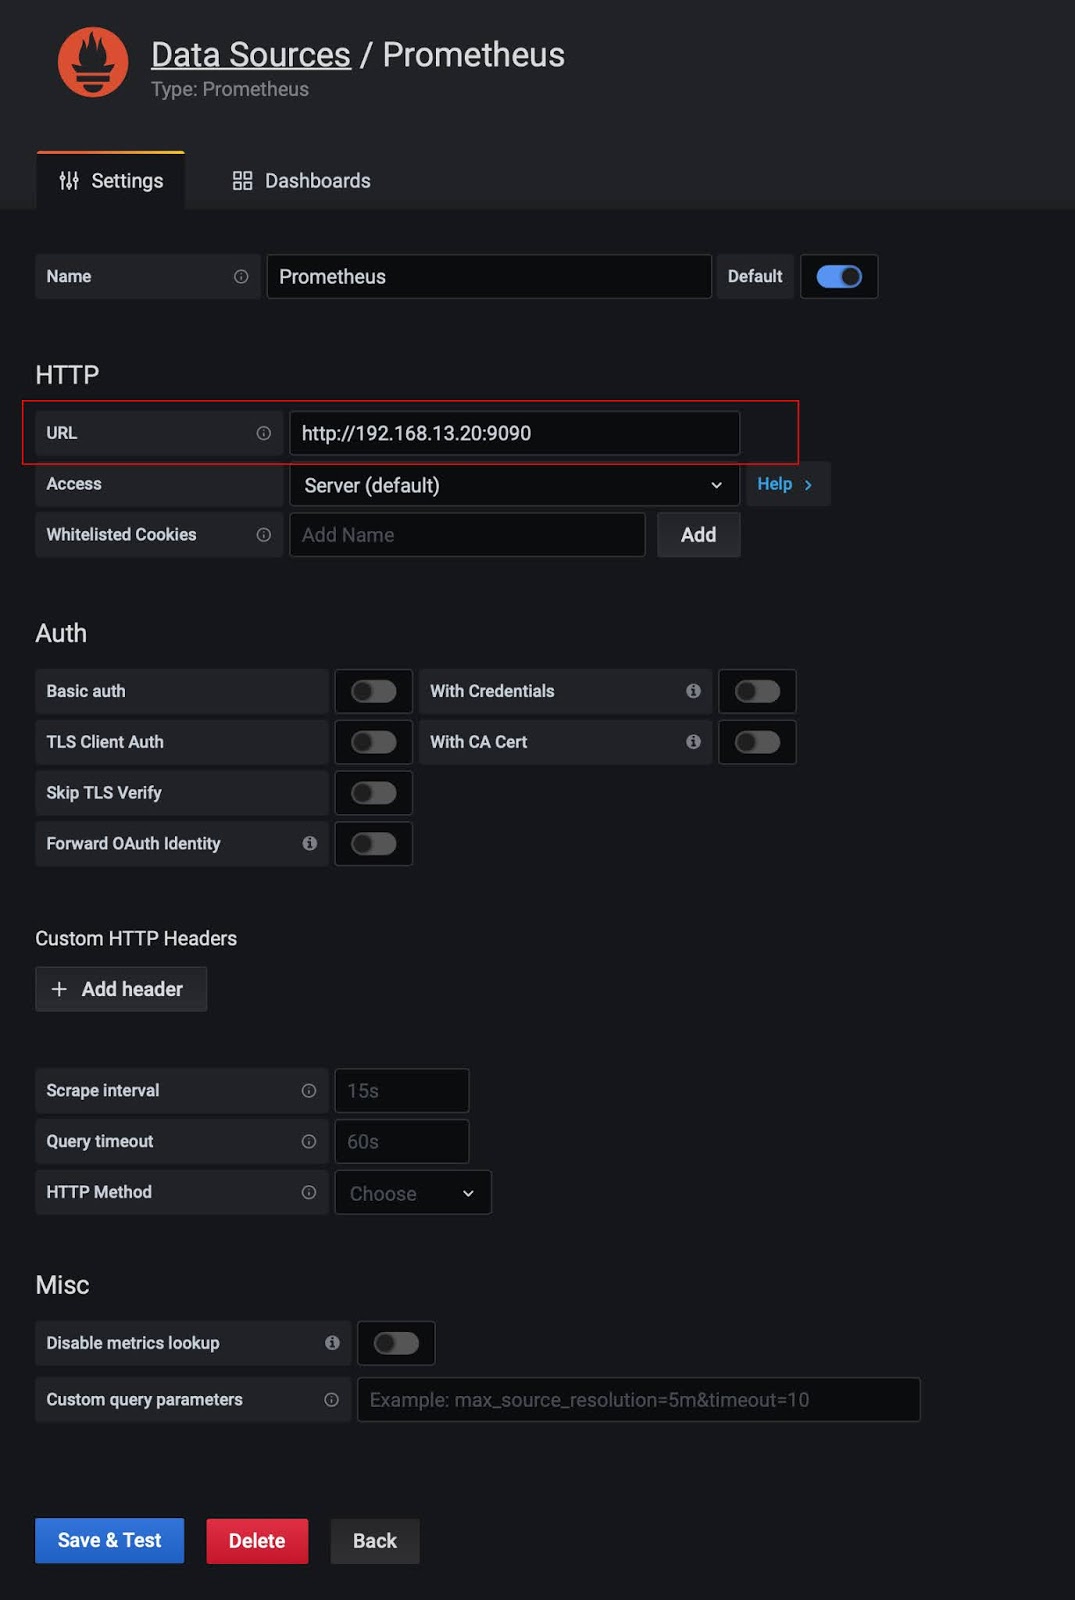The image size is (1075, 1600).
Task: Open the Data Sources breadcrumb link
Action: (251, 55)
